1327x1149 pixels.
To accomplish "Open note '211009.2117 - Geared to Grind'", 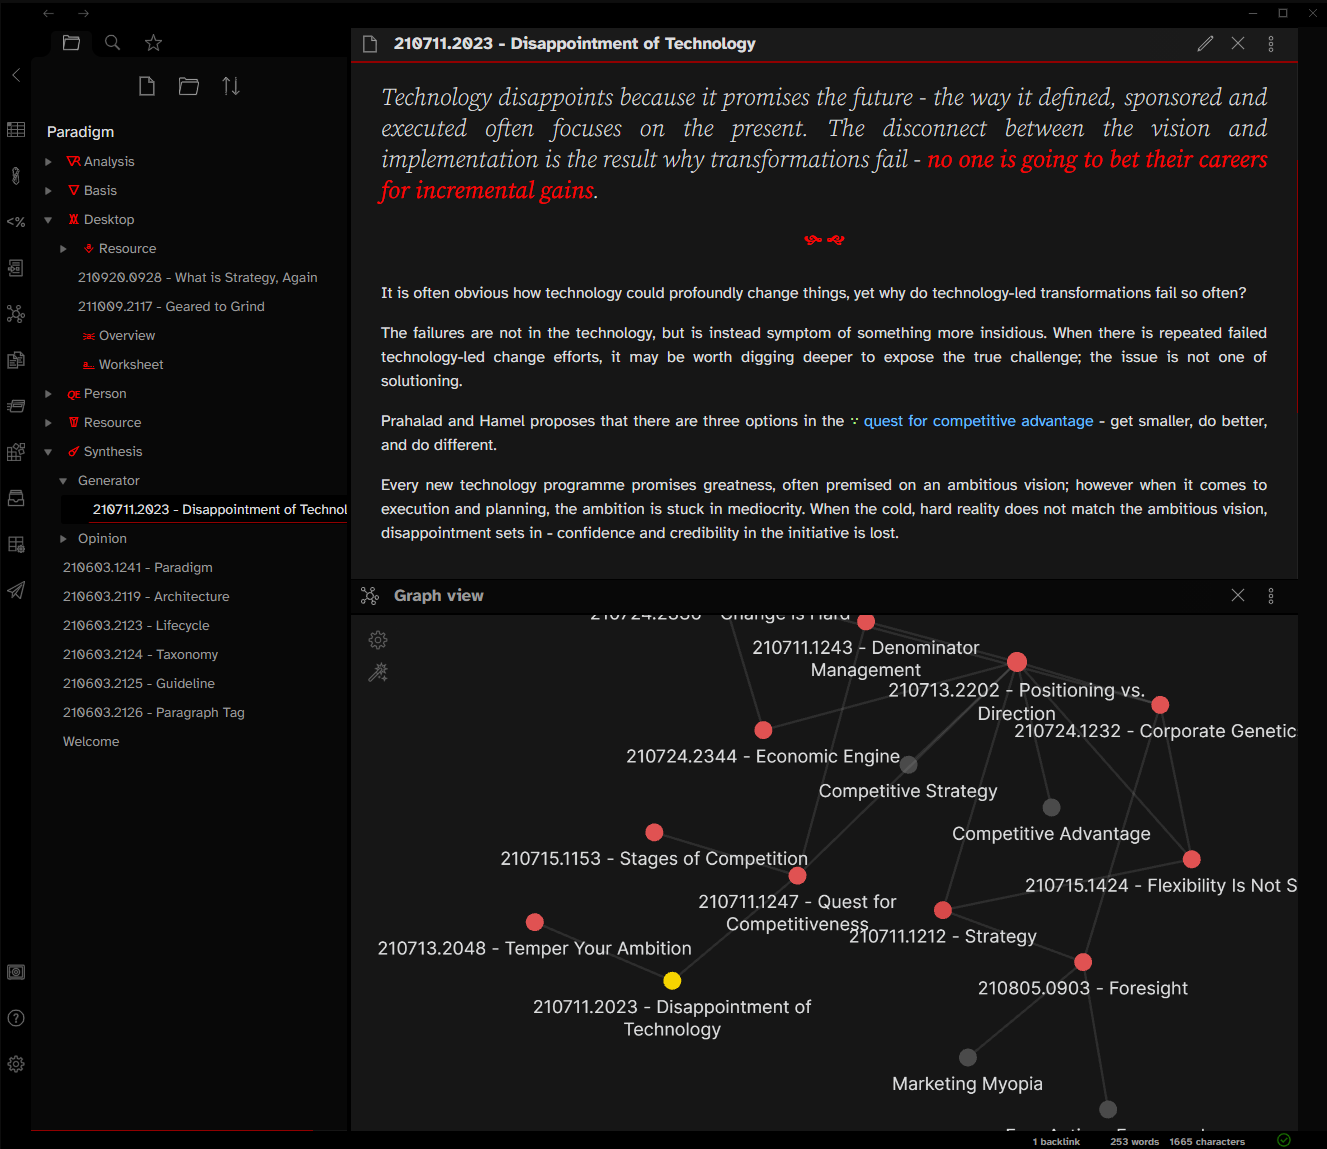I will coord(171,306).
